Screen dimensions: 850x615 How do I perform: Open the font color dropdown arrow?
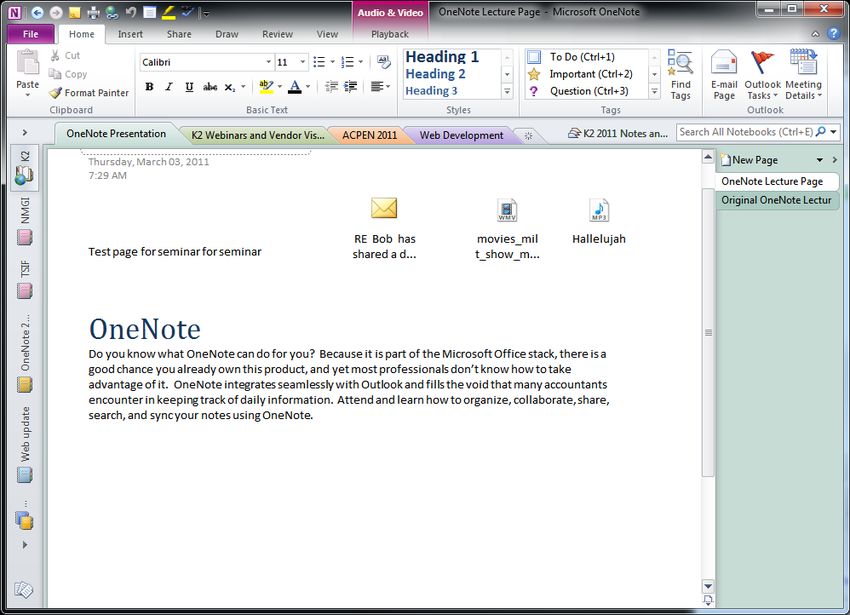click(x=308, y=86)
